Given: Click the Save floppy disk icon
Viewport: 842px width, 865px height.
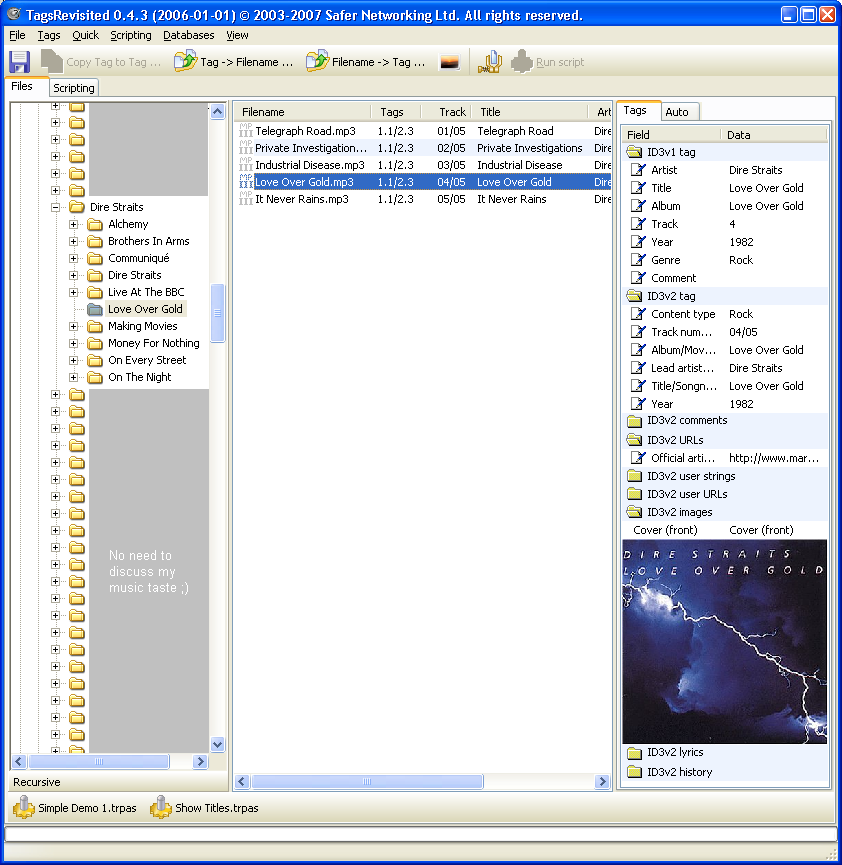Looking at the screenshot, I should [20, 62].
